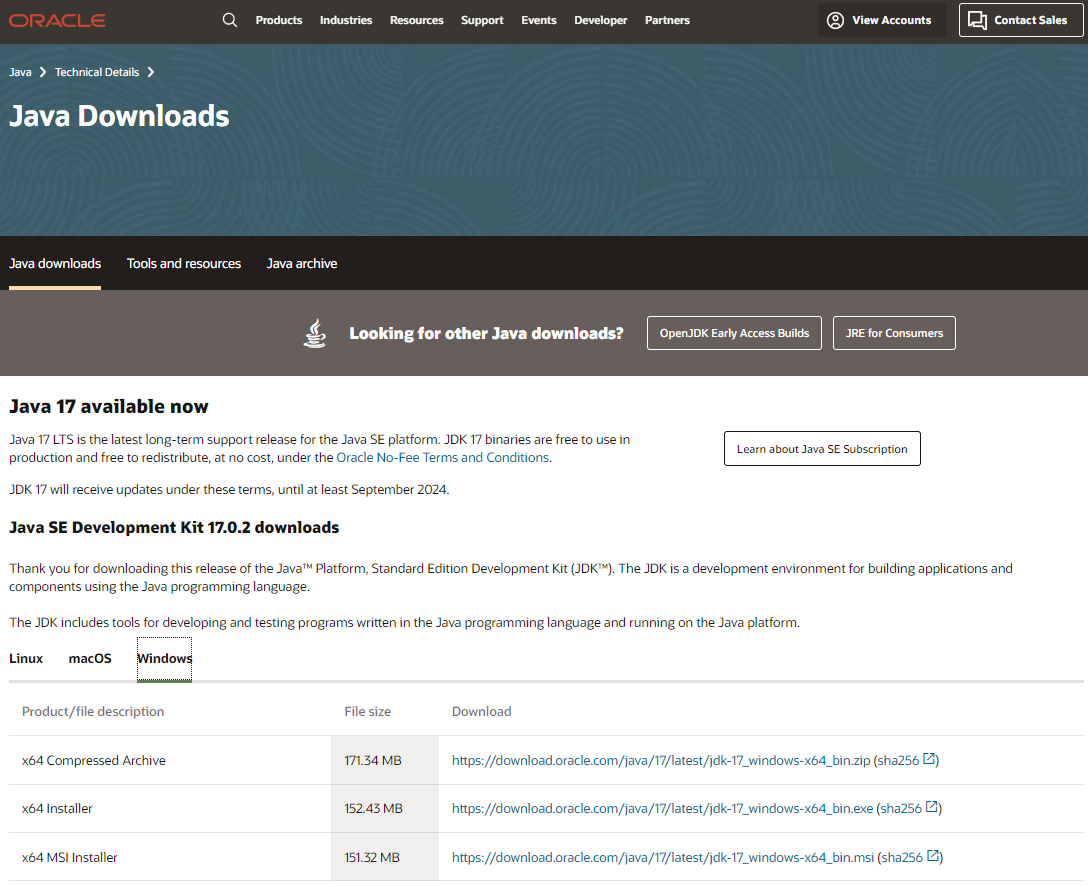The height and width of the screenshot is (886, 1088).
Task: Open sha256 link for MSI installer
Action: pos(903,858)
